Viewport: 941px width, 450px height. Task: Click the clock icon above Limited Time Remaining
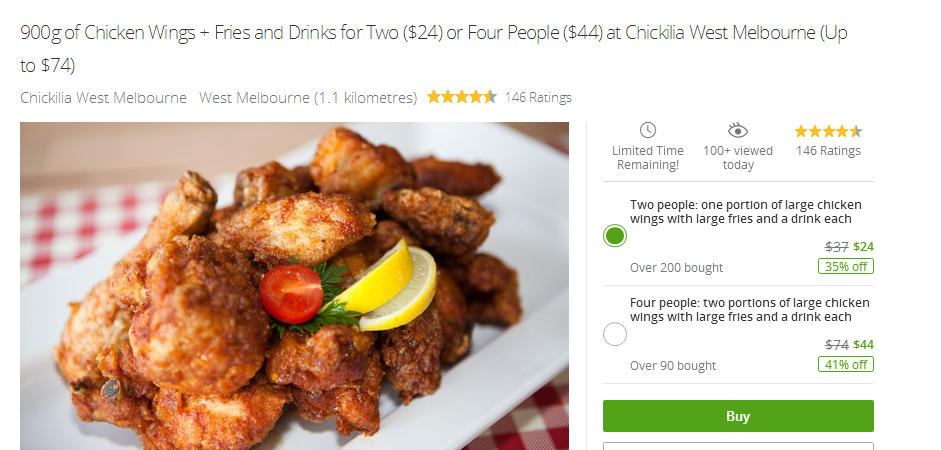648,130
